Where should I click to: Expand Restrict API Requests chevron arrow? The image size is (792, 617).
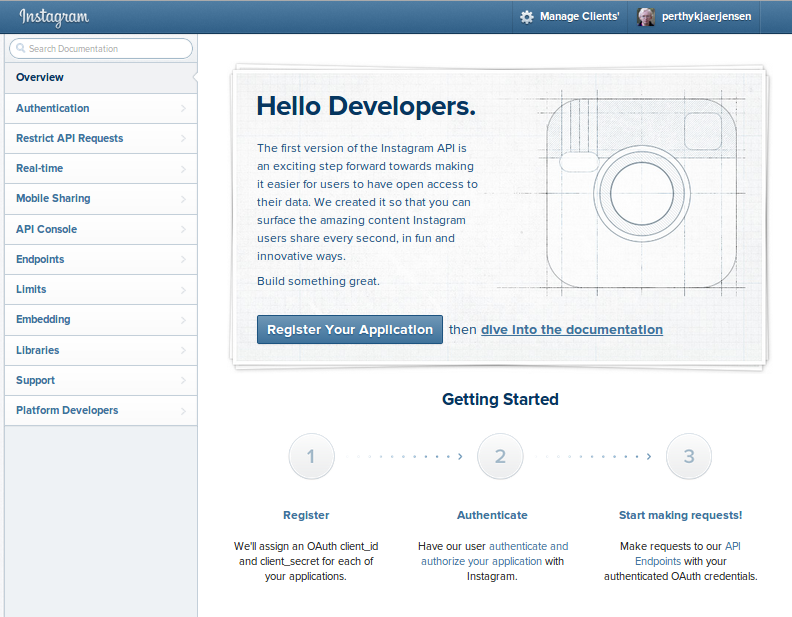[183, 138]
